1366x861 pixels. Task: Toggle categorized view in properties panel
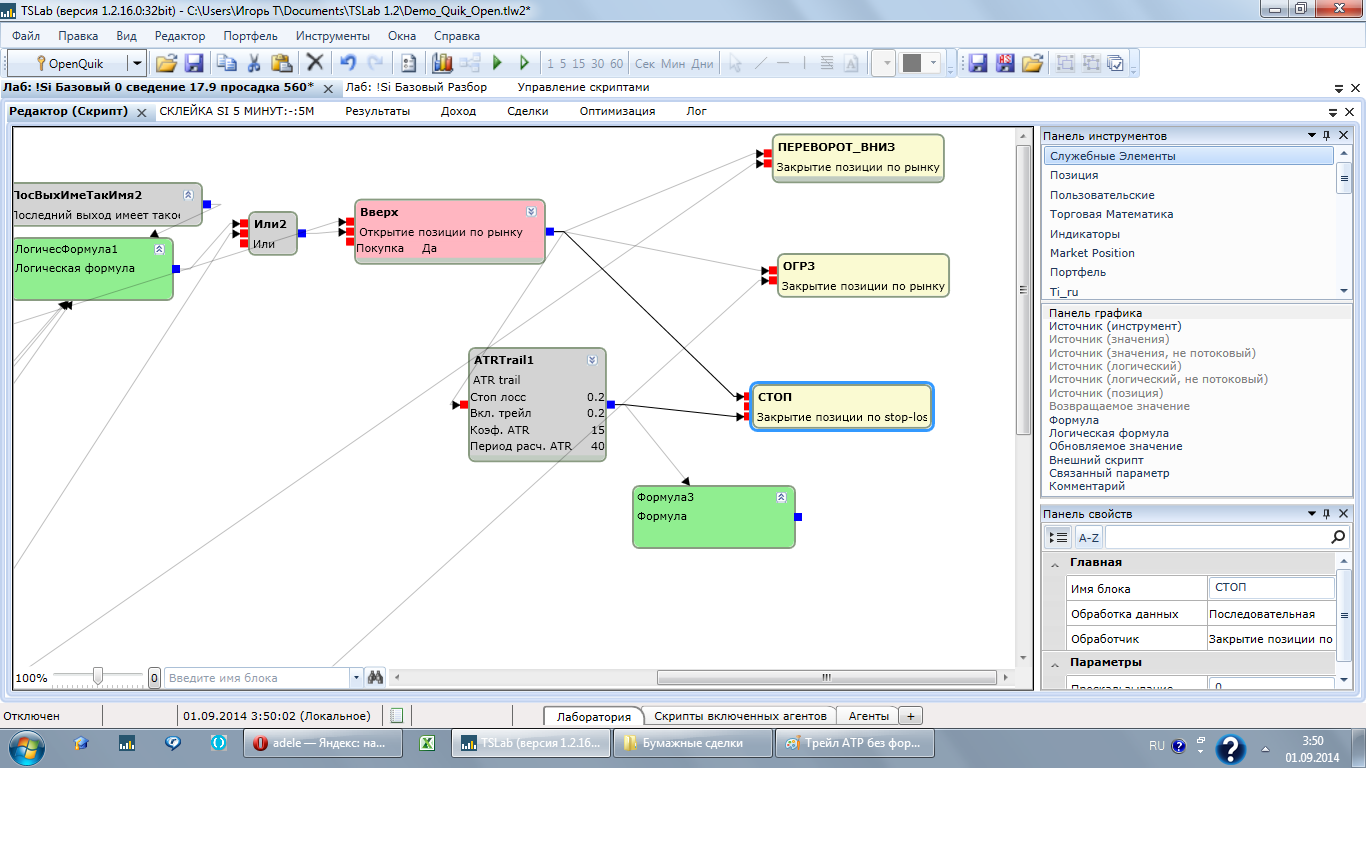1058,538
